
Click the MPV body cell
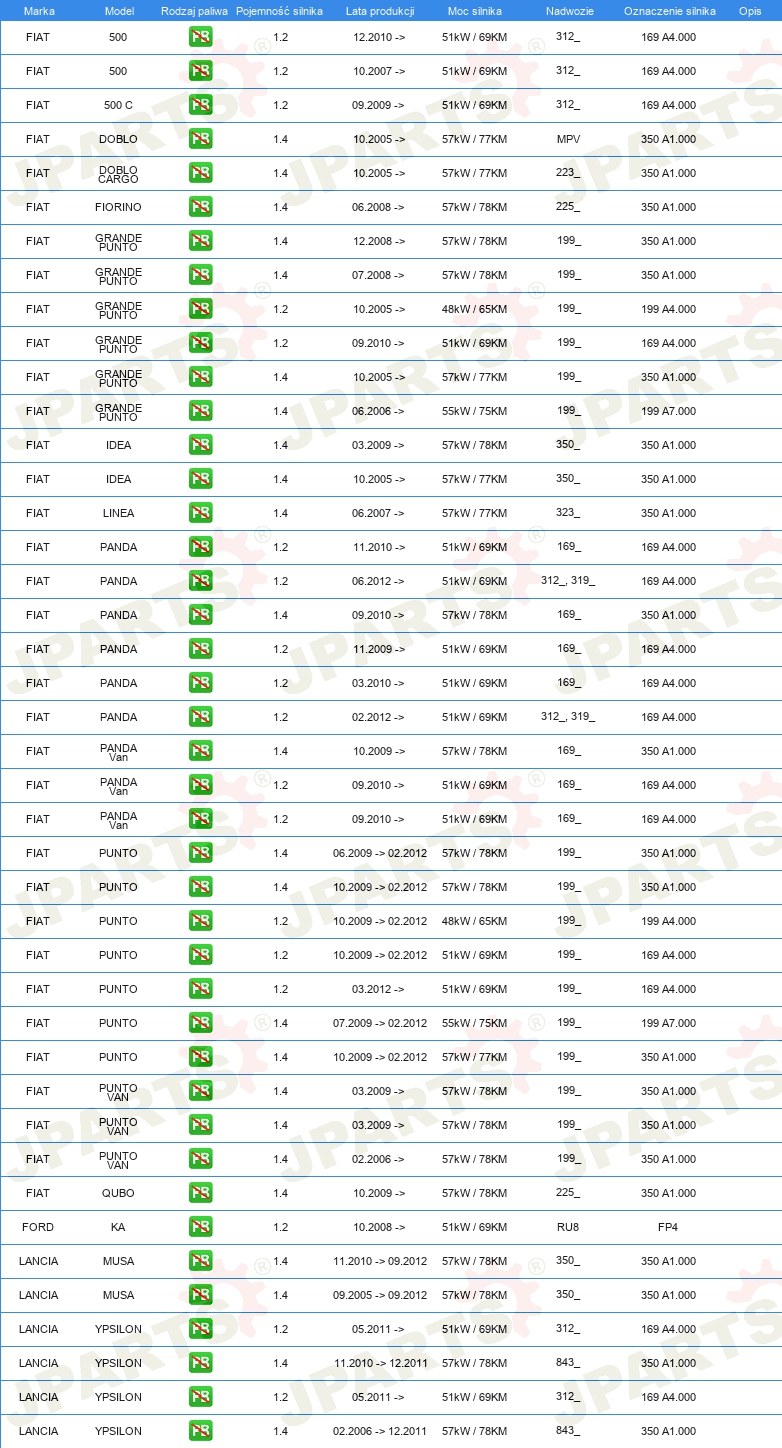click(x=568, y=139)
